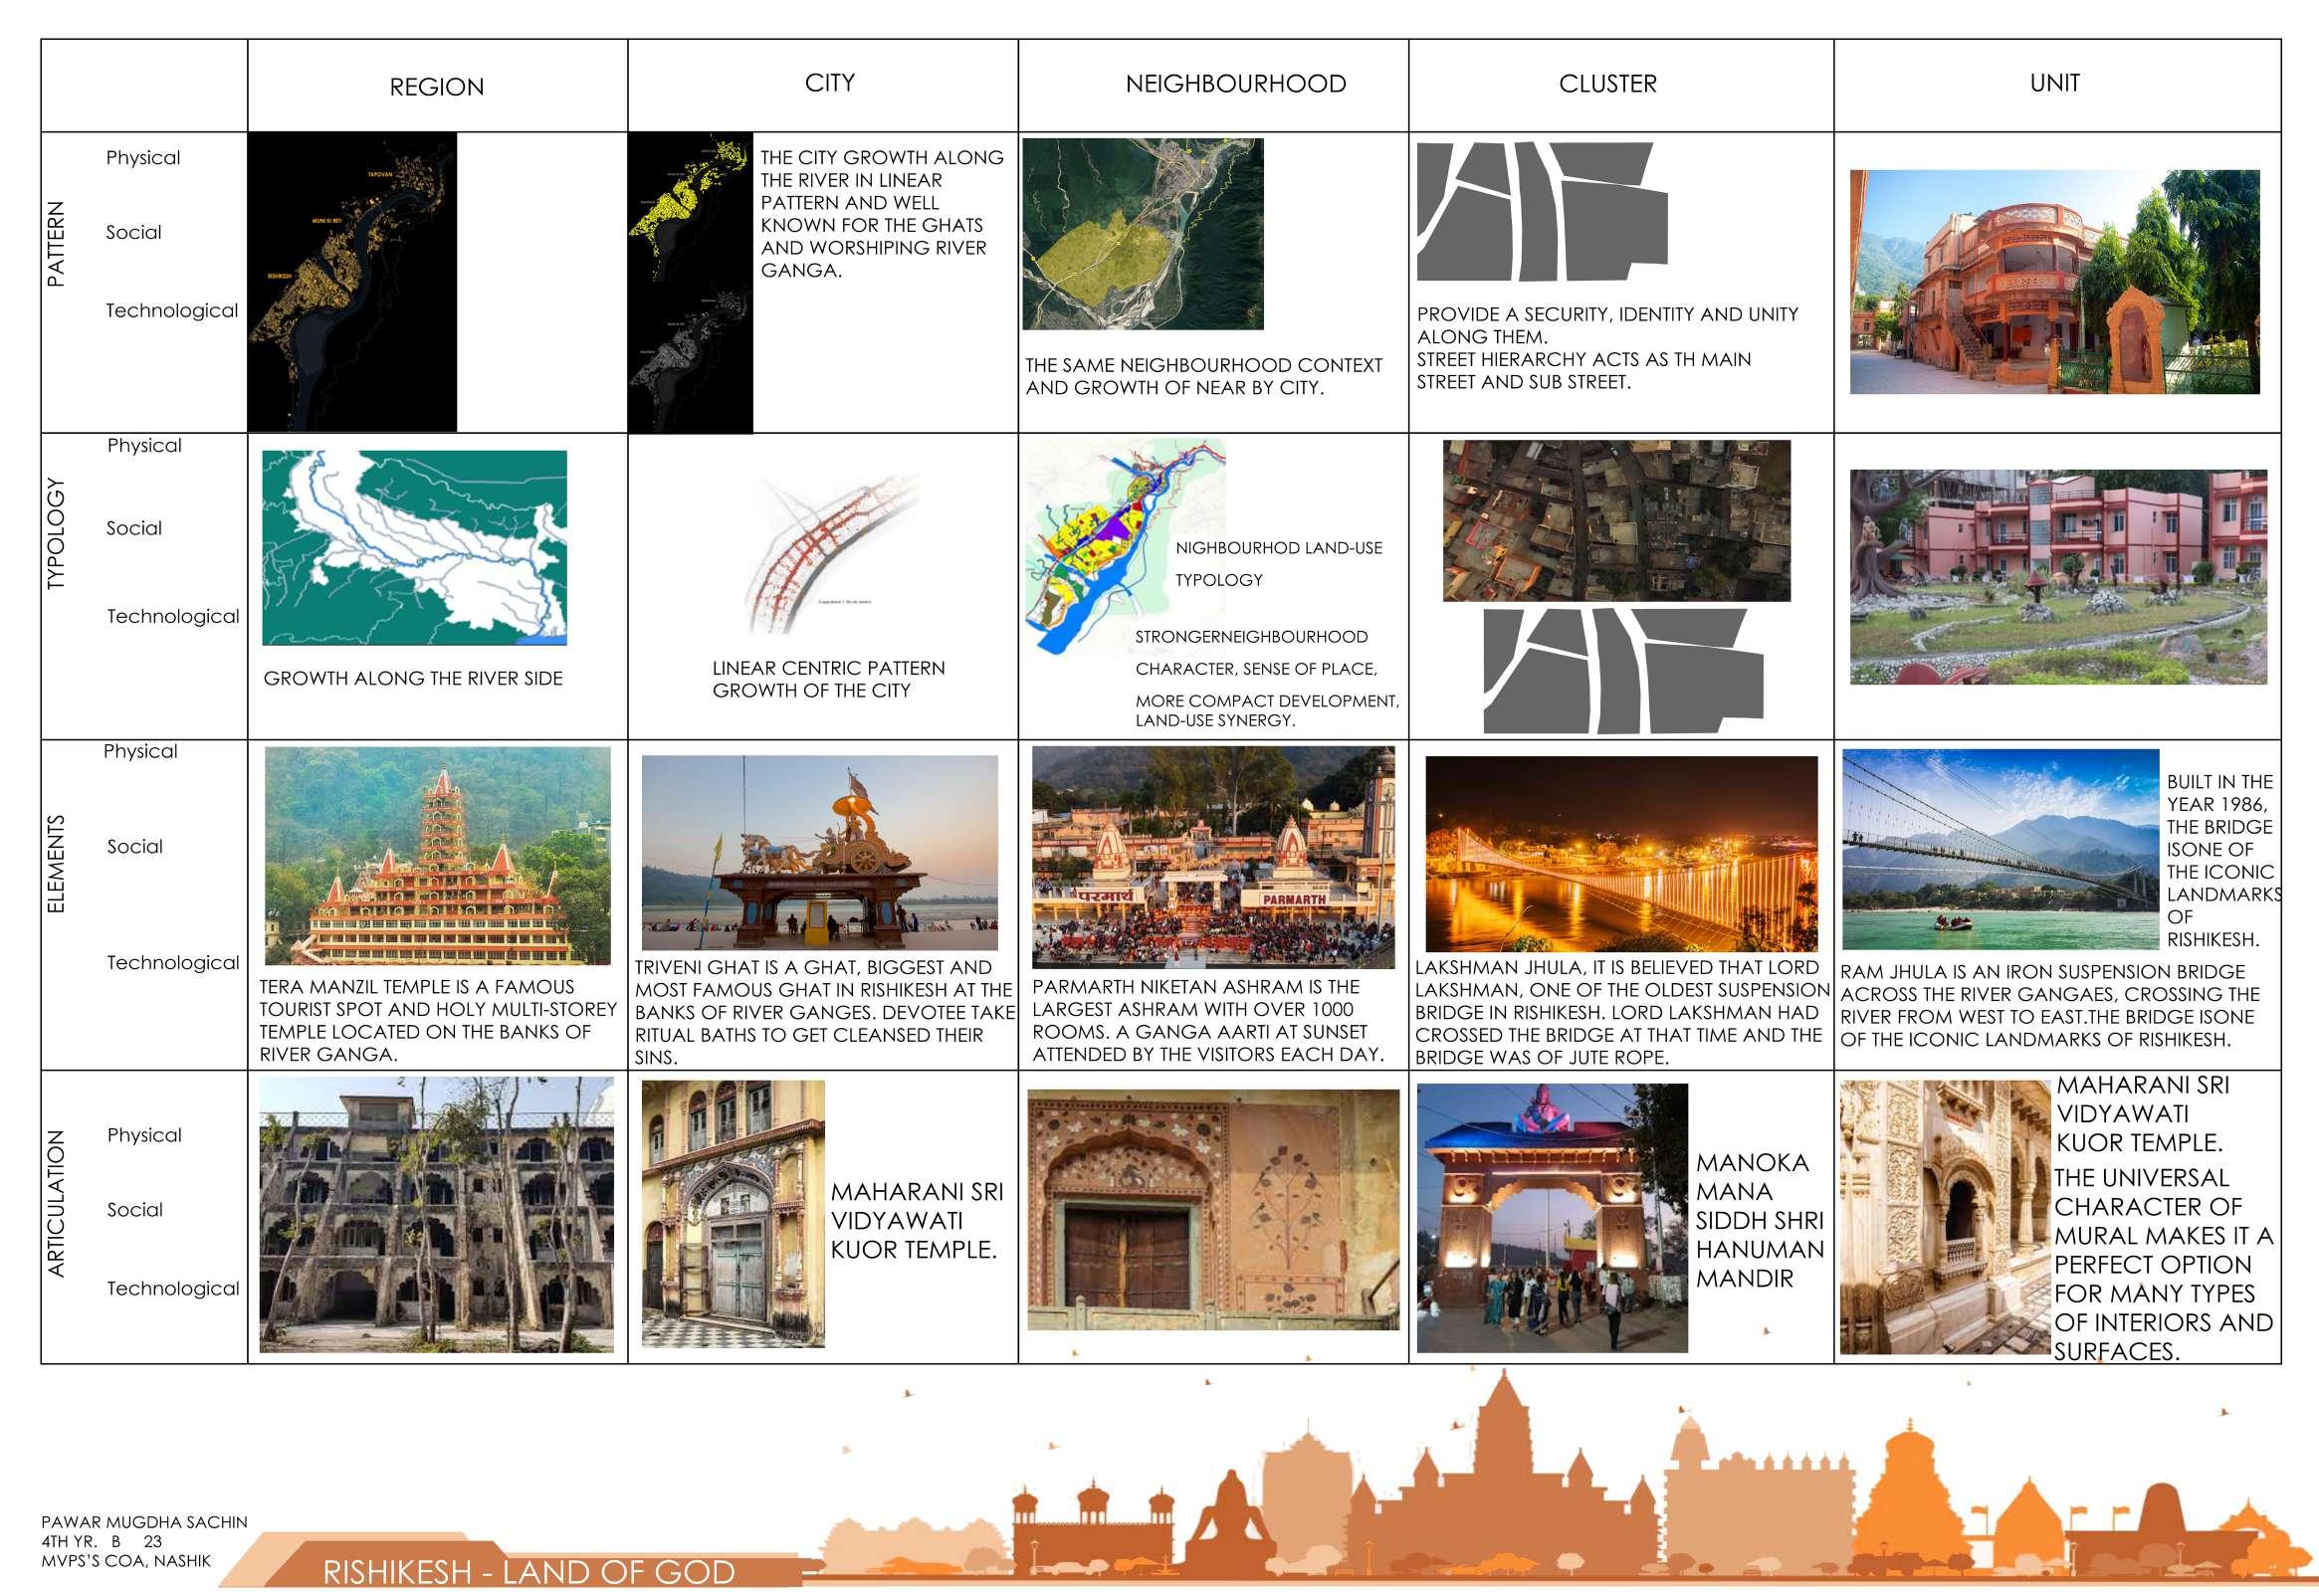This screenshot has width=2319, height=1596.
Task: Click the PATTERN row label
Action: click(x=56, y=245)
